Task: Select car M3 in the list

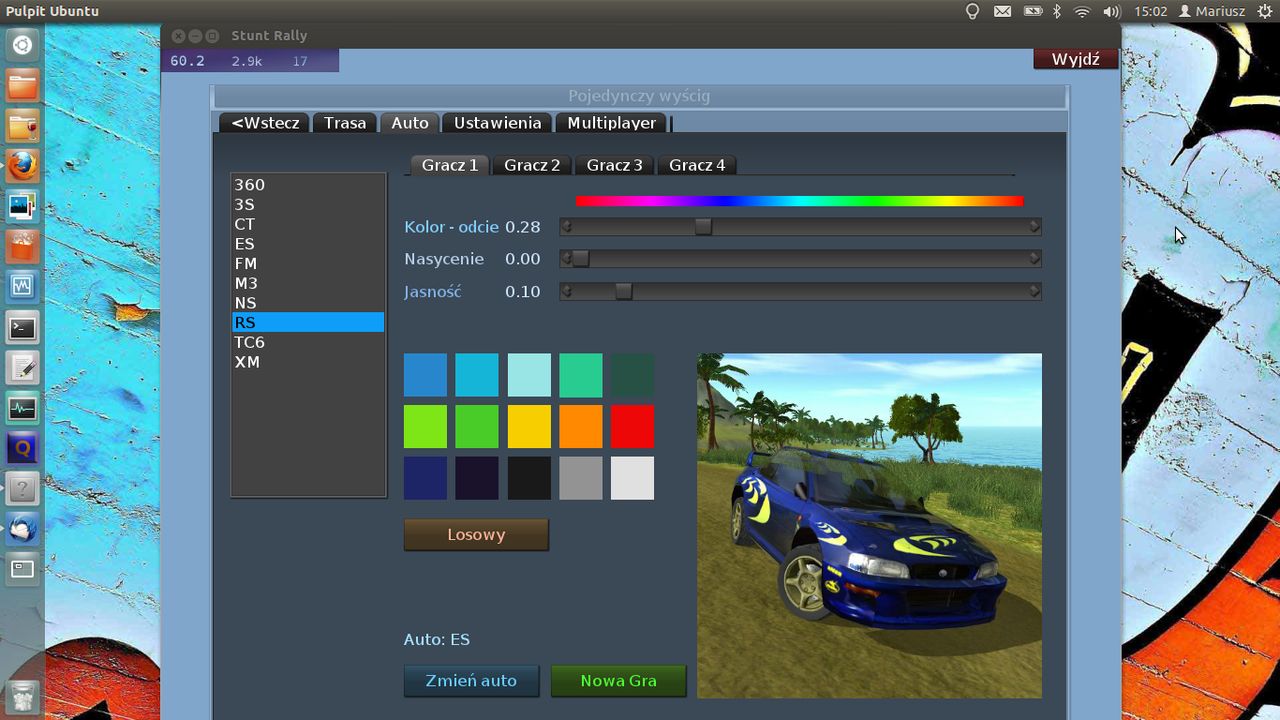Action: pos(308,283)
